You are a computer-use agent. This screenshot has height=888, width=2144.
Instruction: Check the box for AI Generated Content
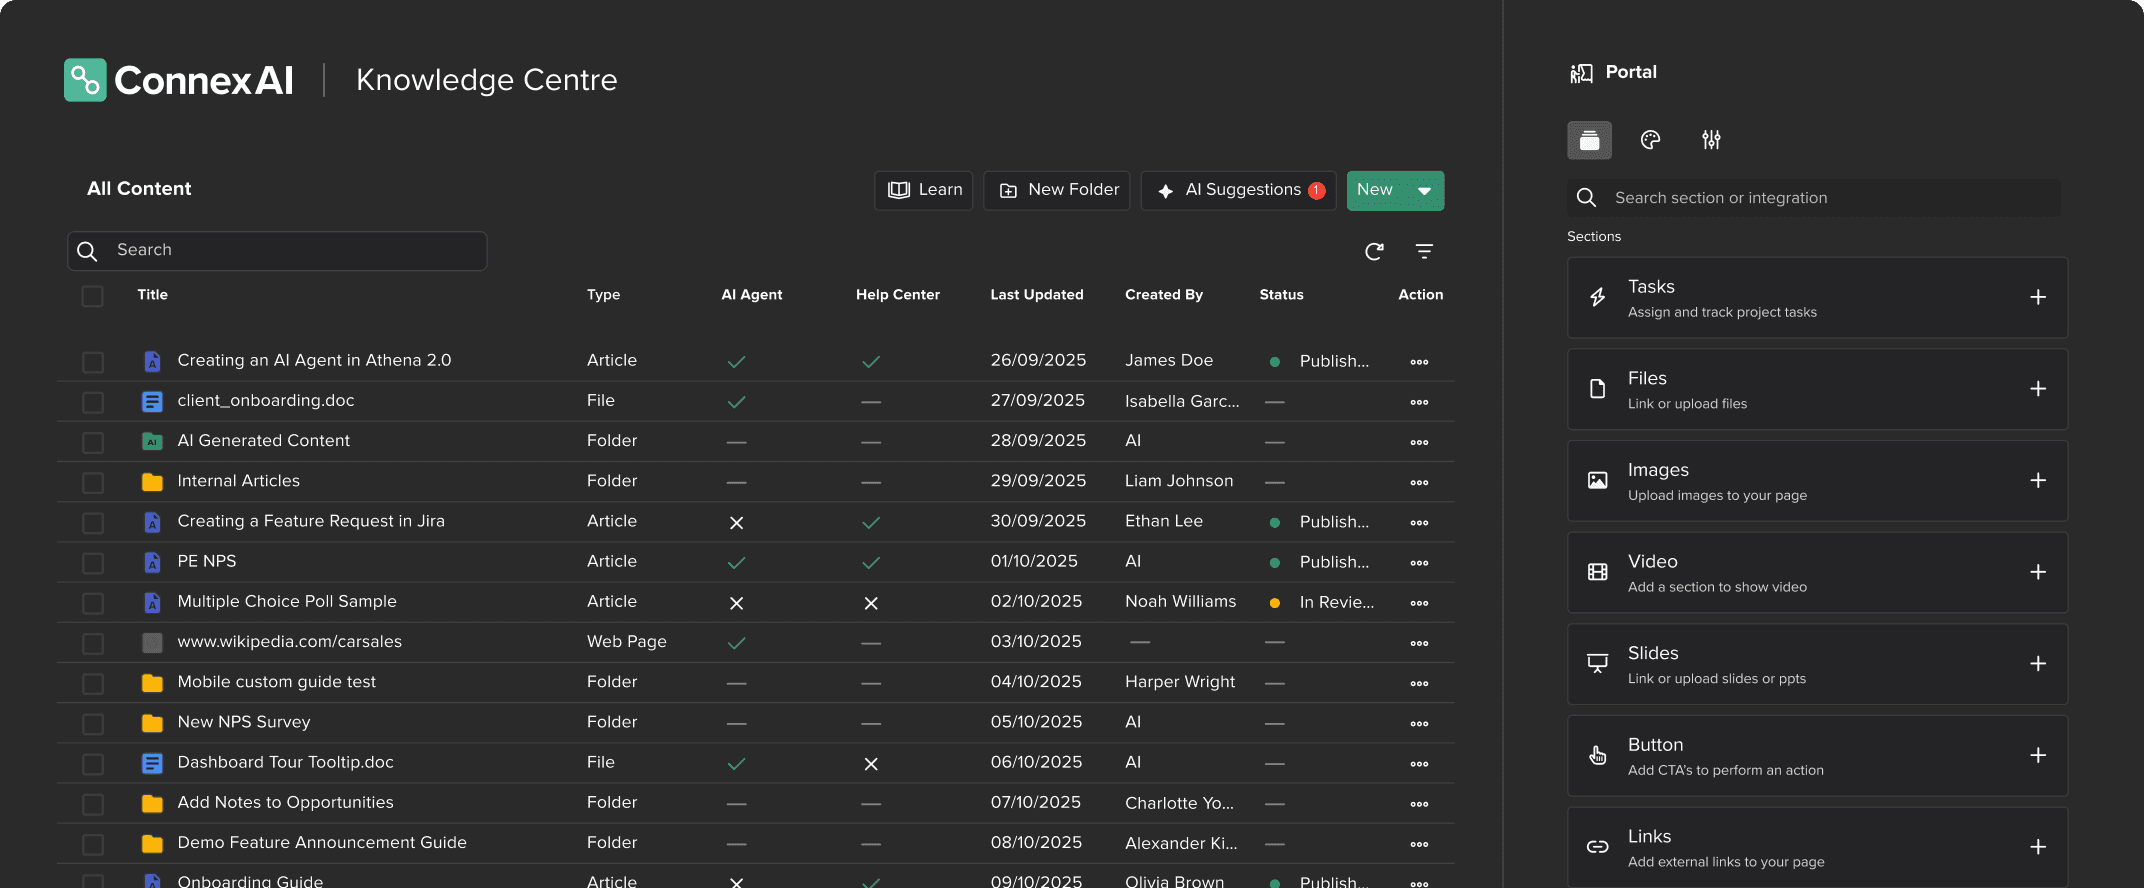tap(93, 442)
